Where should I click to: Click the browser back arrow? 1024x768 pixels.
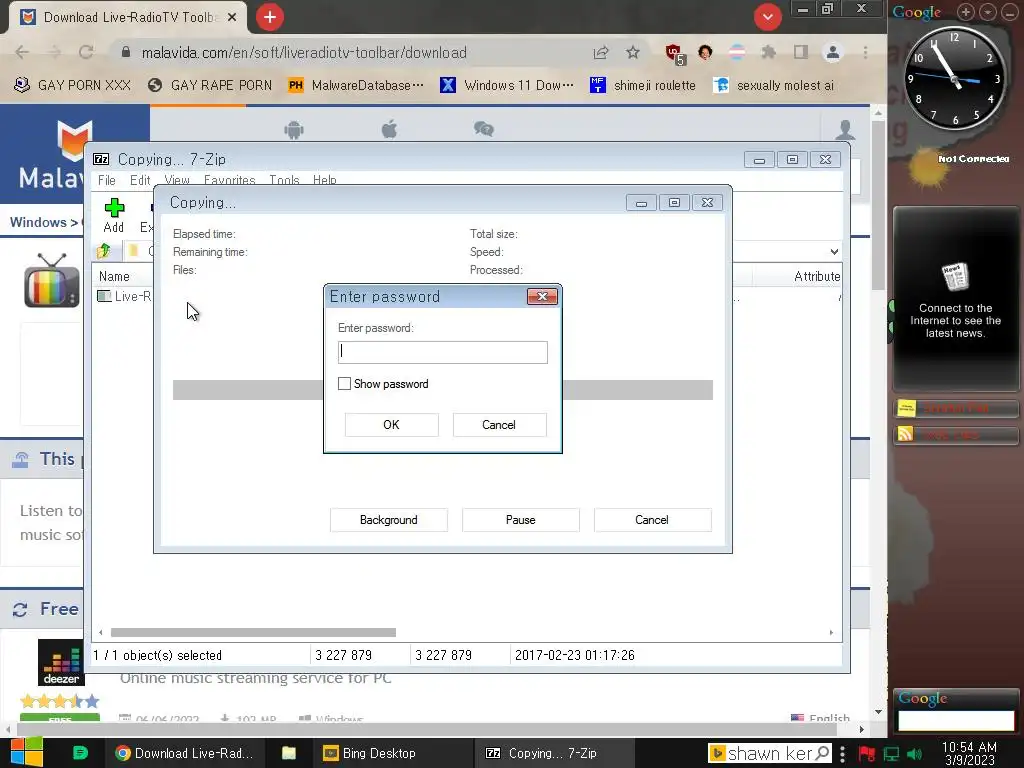pos(22,52)
